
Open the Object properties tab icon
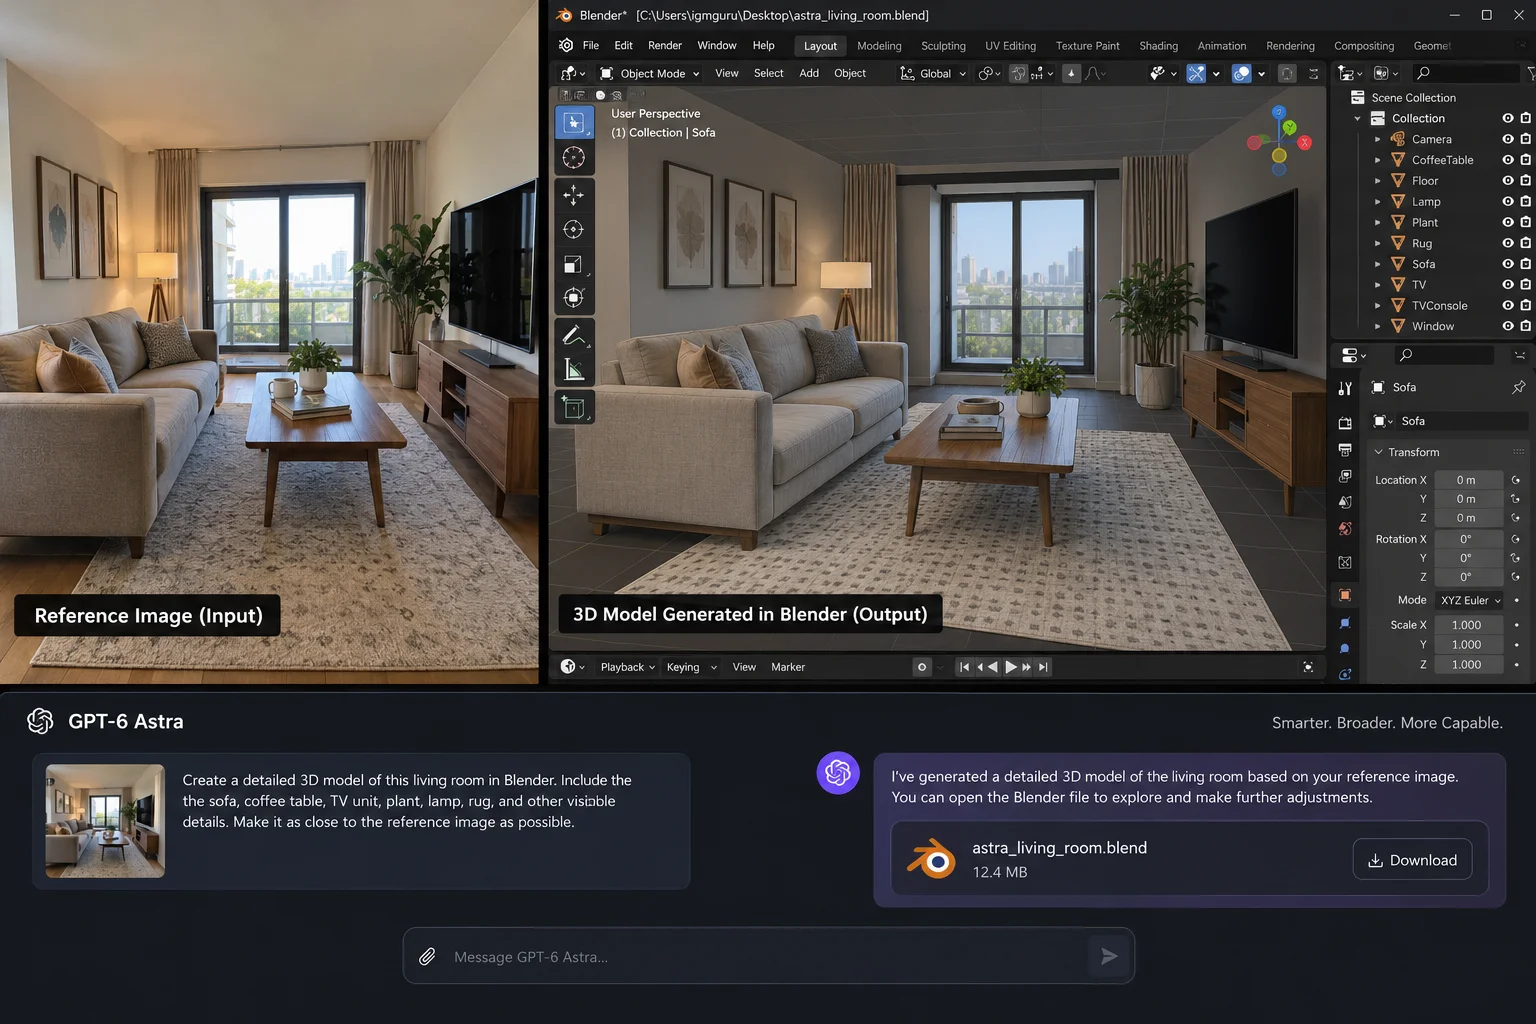pyautogui.click(x=1345, y=595)
